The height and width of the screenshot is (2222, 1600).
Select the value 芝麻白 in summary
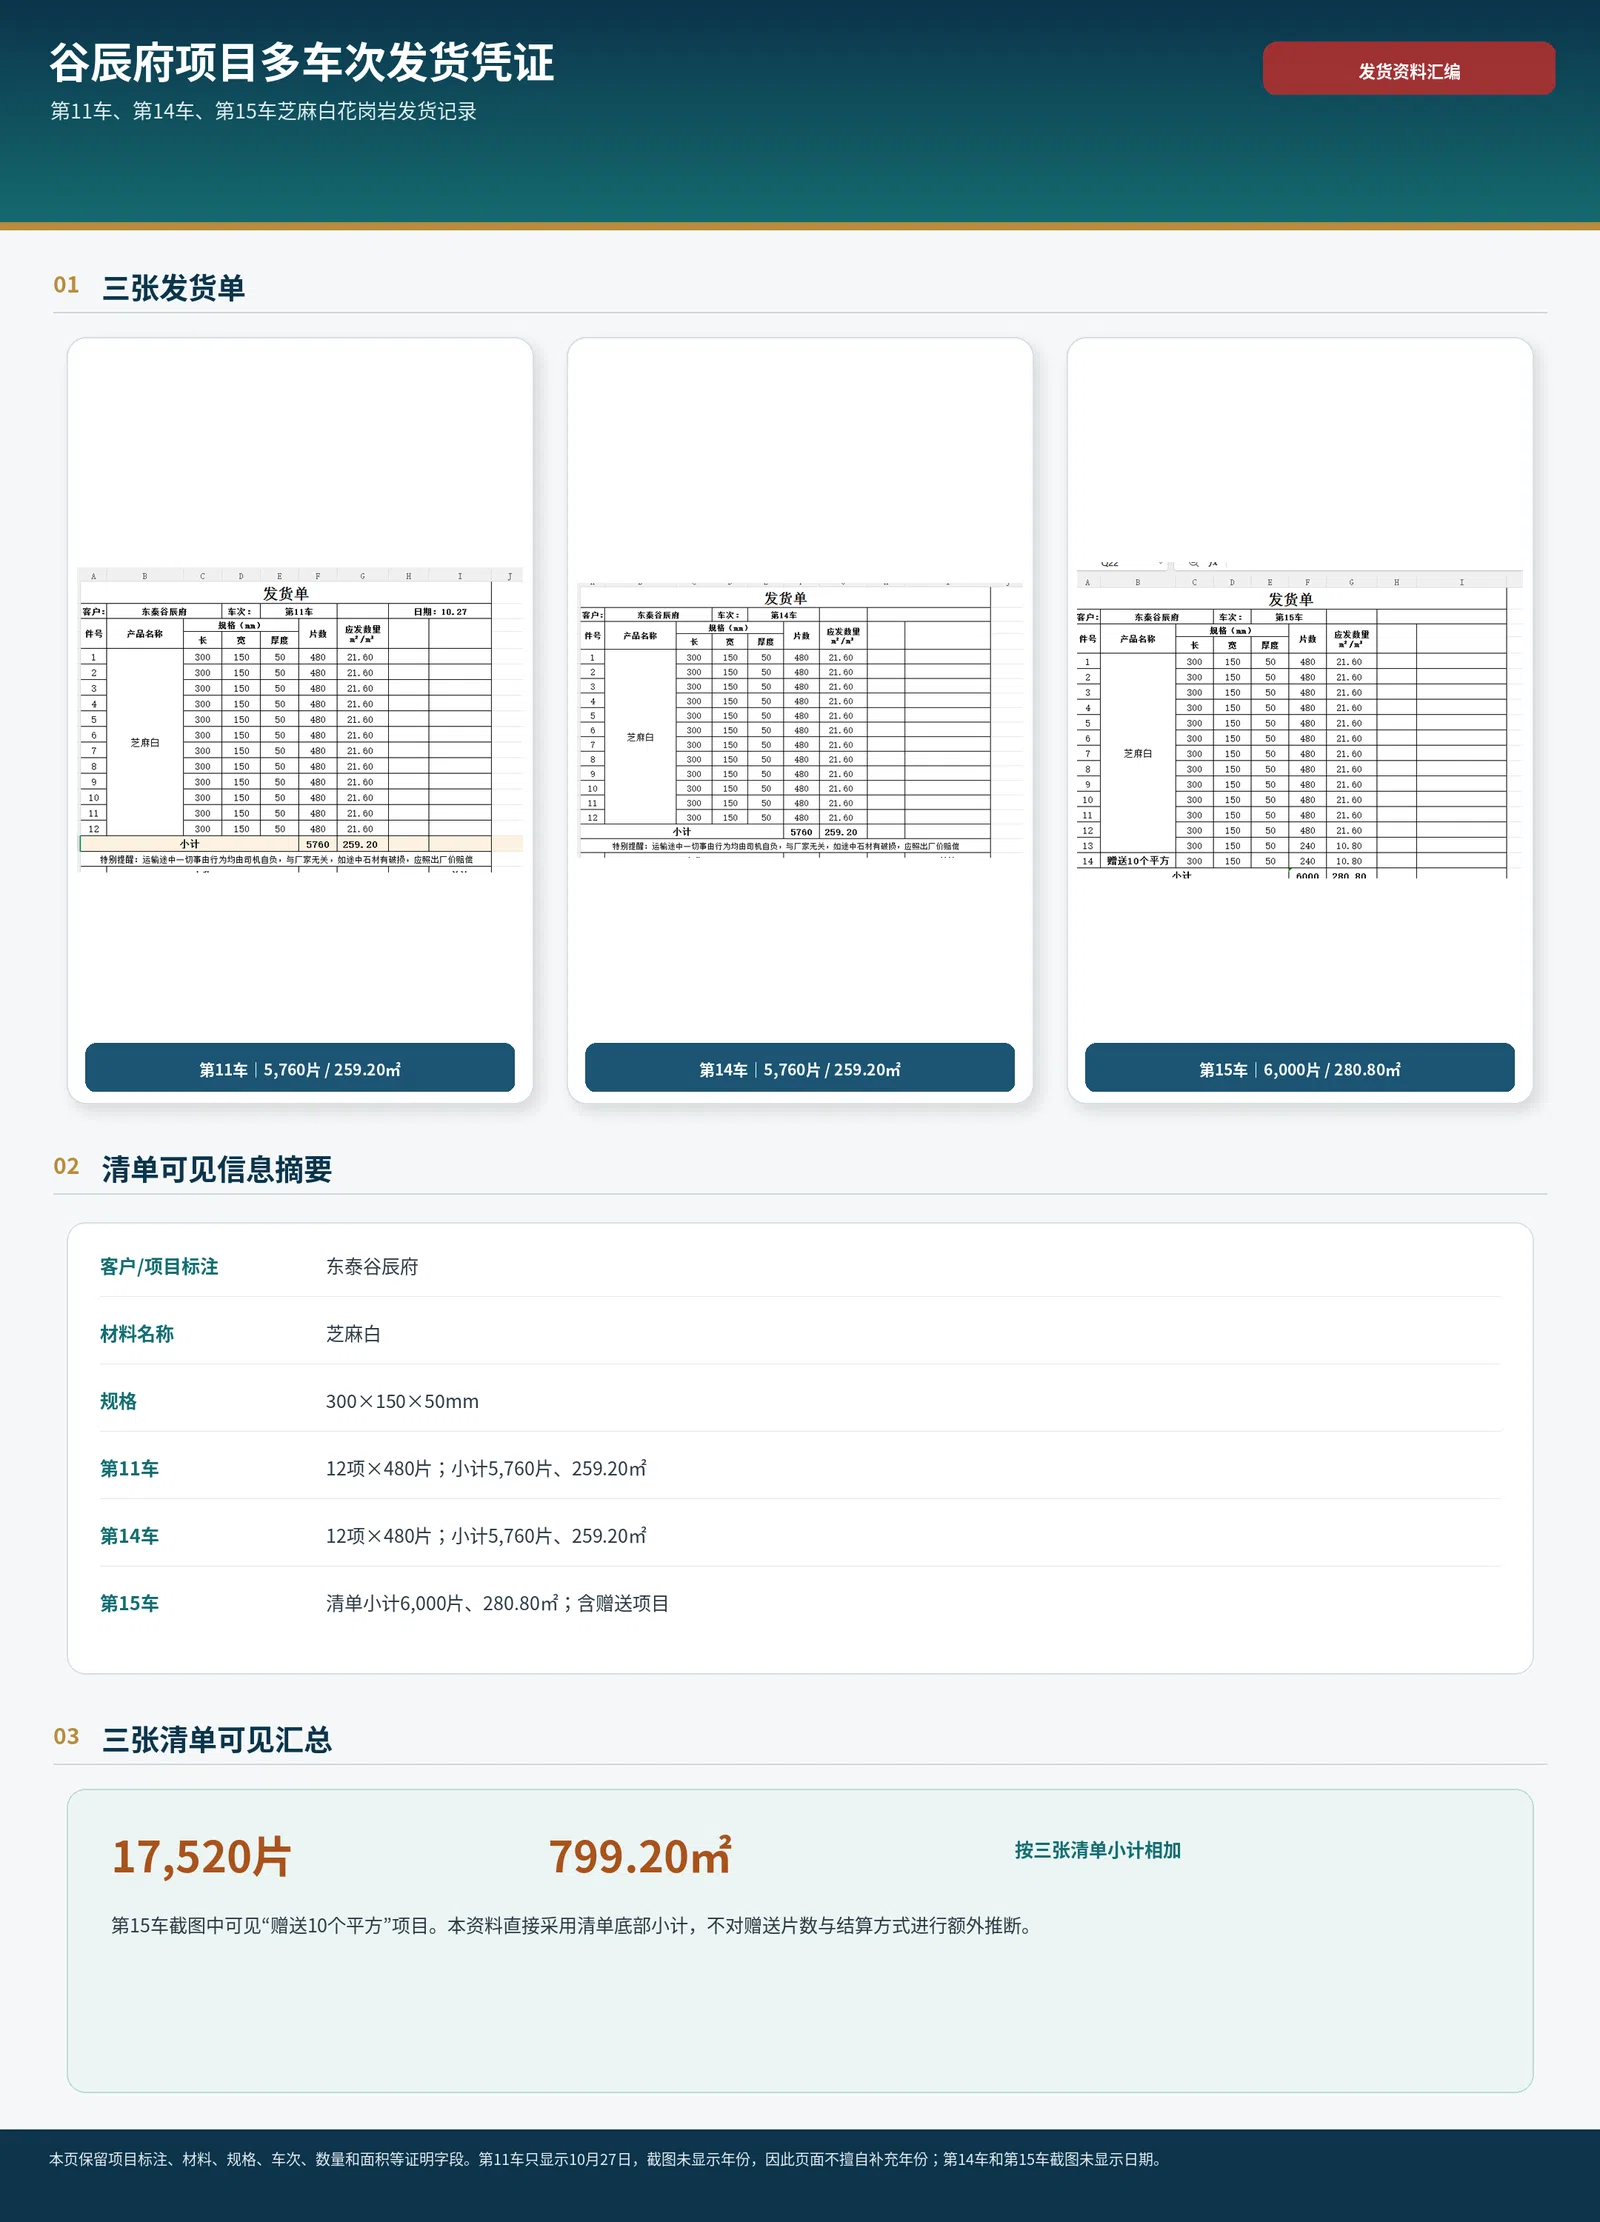pos(353,1334)
